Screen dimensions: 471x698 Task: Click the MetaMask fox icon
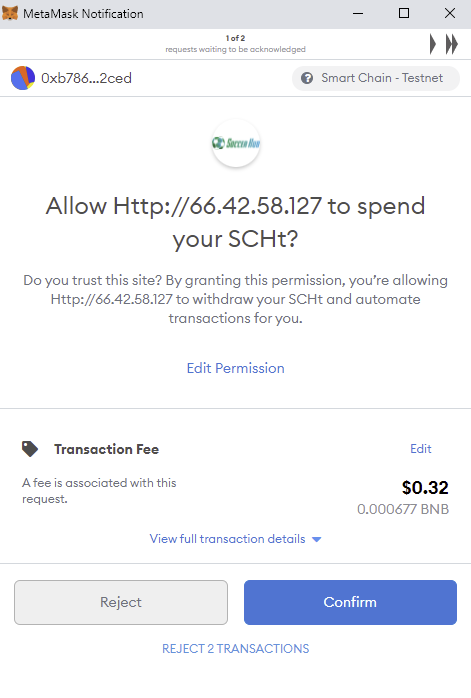point(10,13)
